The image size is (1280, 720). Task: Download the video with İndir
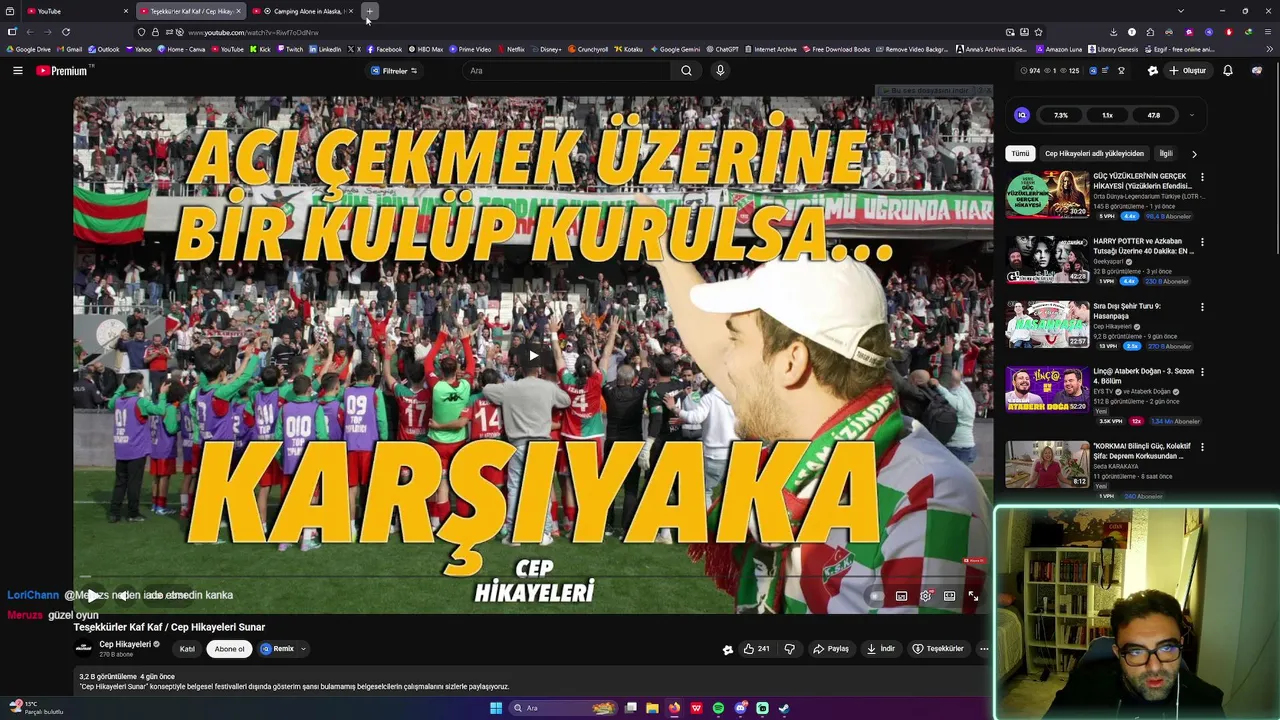881,649
